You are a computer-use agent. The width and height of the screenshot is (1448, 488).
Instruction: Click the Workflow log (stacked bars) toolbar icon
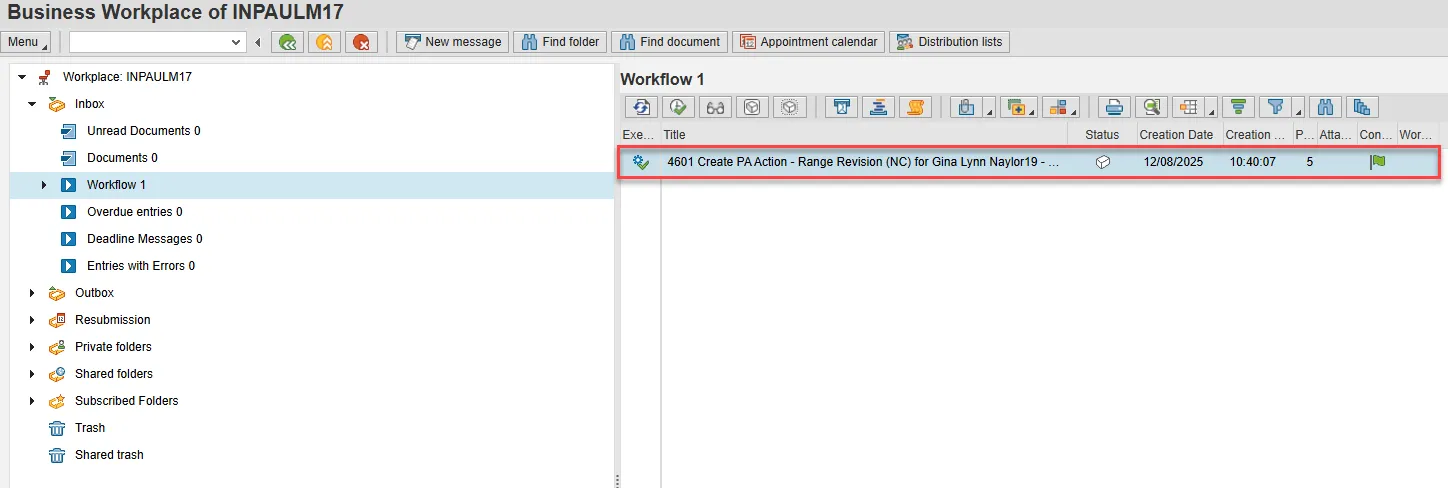click(879, 107)
